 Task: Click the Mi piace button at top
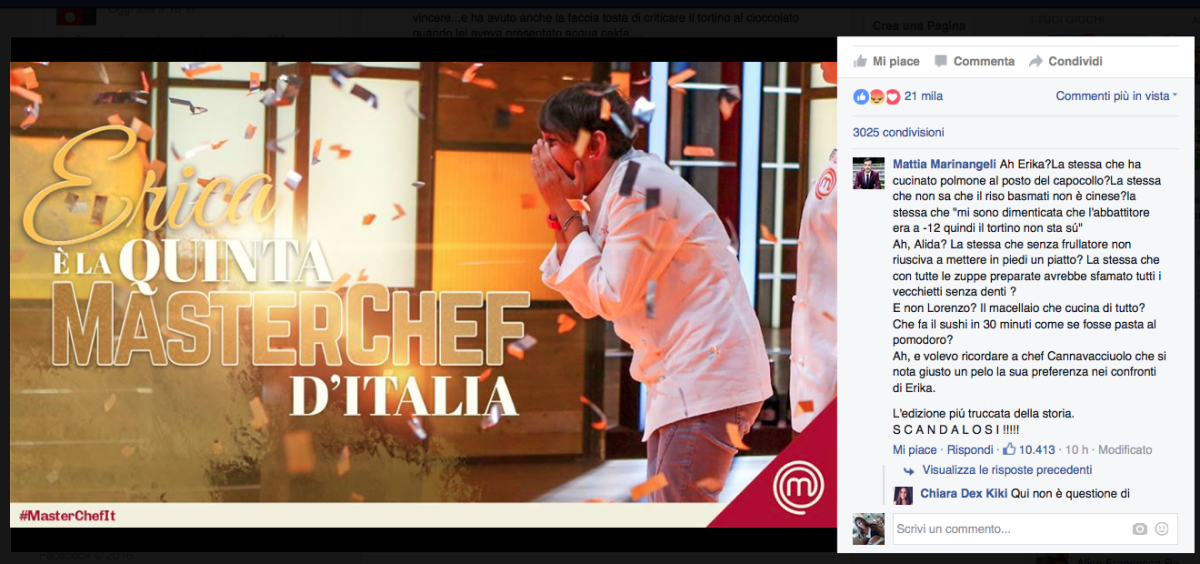tap(886, 61)
